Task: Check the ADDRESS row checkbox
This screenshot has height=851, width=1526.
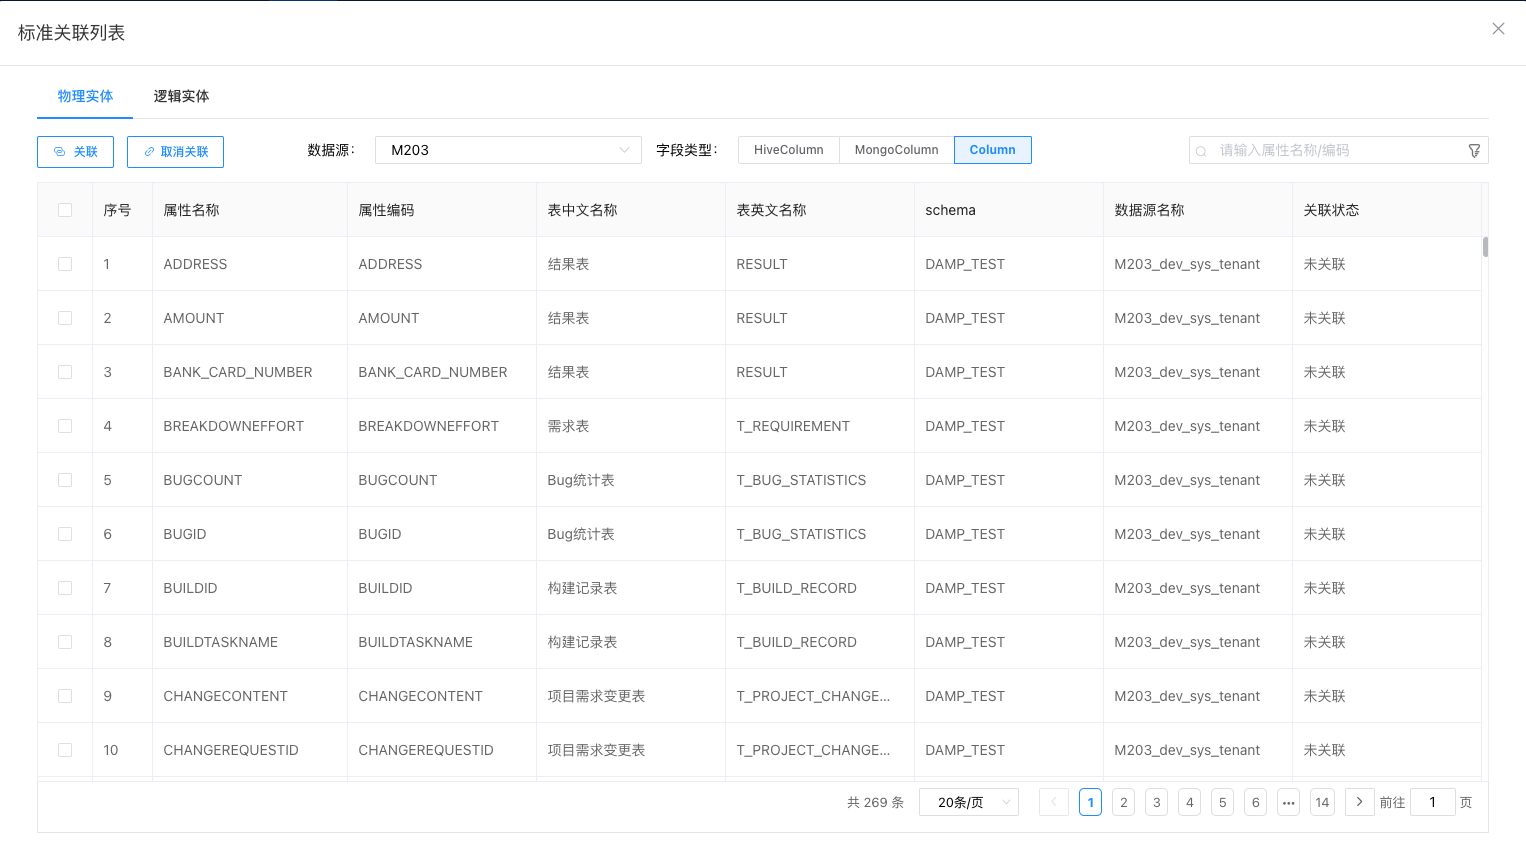Action: [x=65, y=264]
